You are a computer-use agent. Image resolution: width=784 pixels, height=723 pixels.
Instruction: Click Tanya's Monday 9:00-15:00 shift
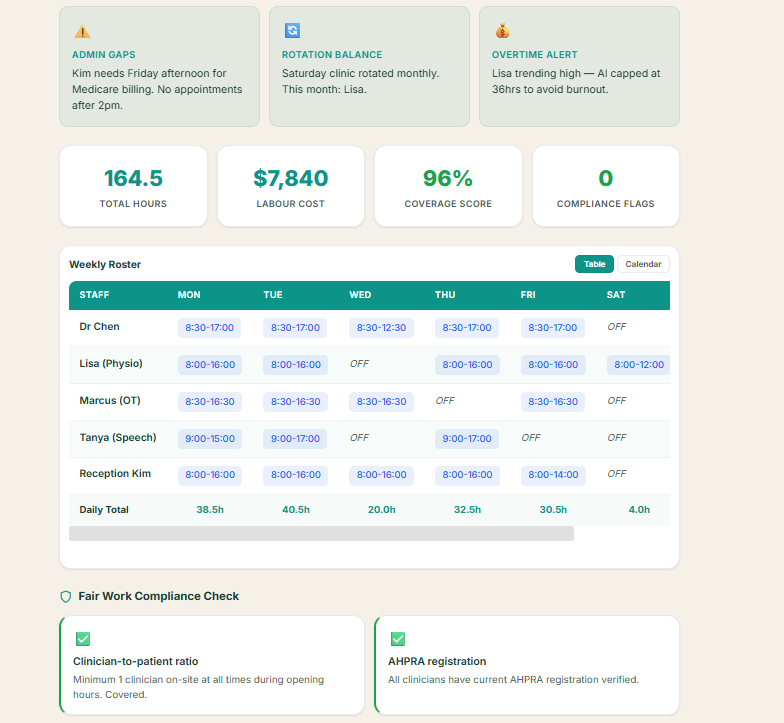(x=210, y=439)
